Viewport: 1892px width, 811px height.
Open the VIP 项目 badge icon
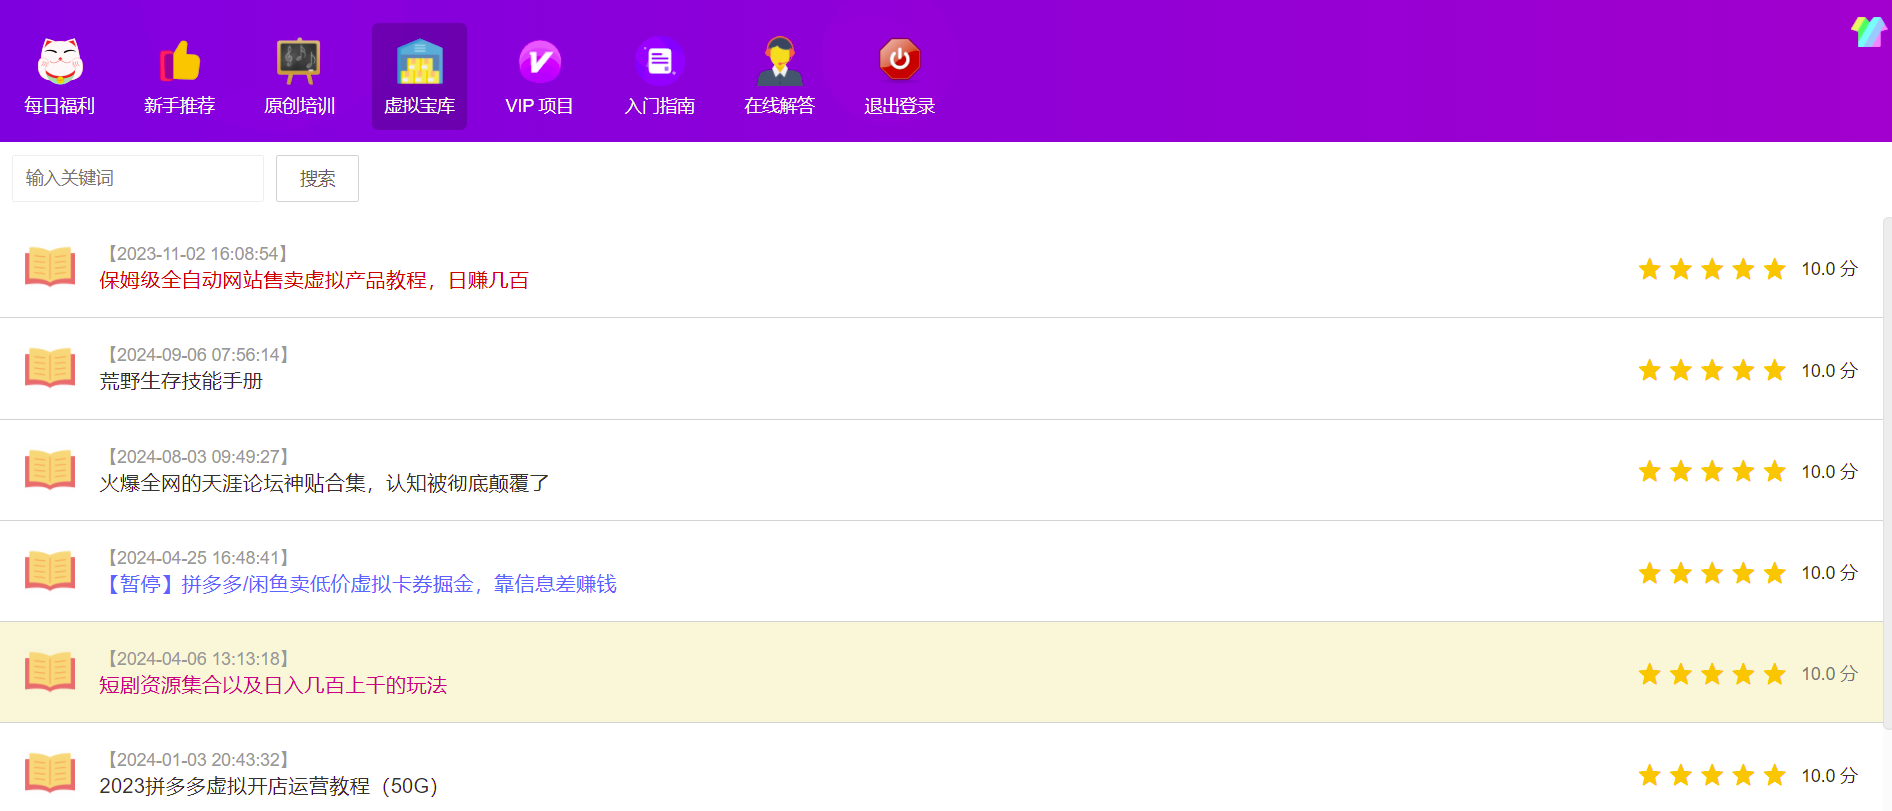pos(539,61)
